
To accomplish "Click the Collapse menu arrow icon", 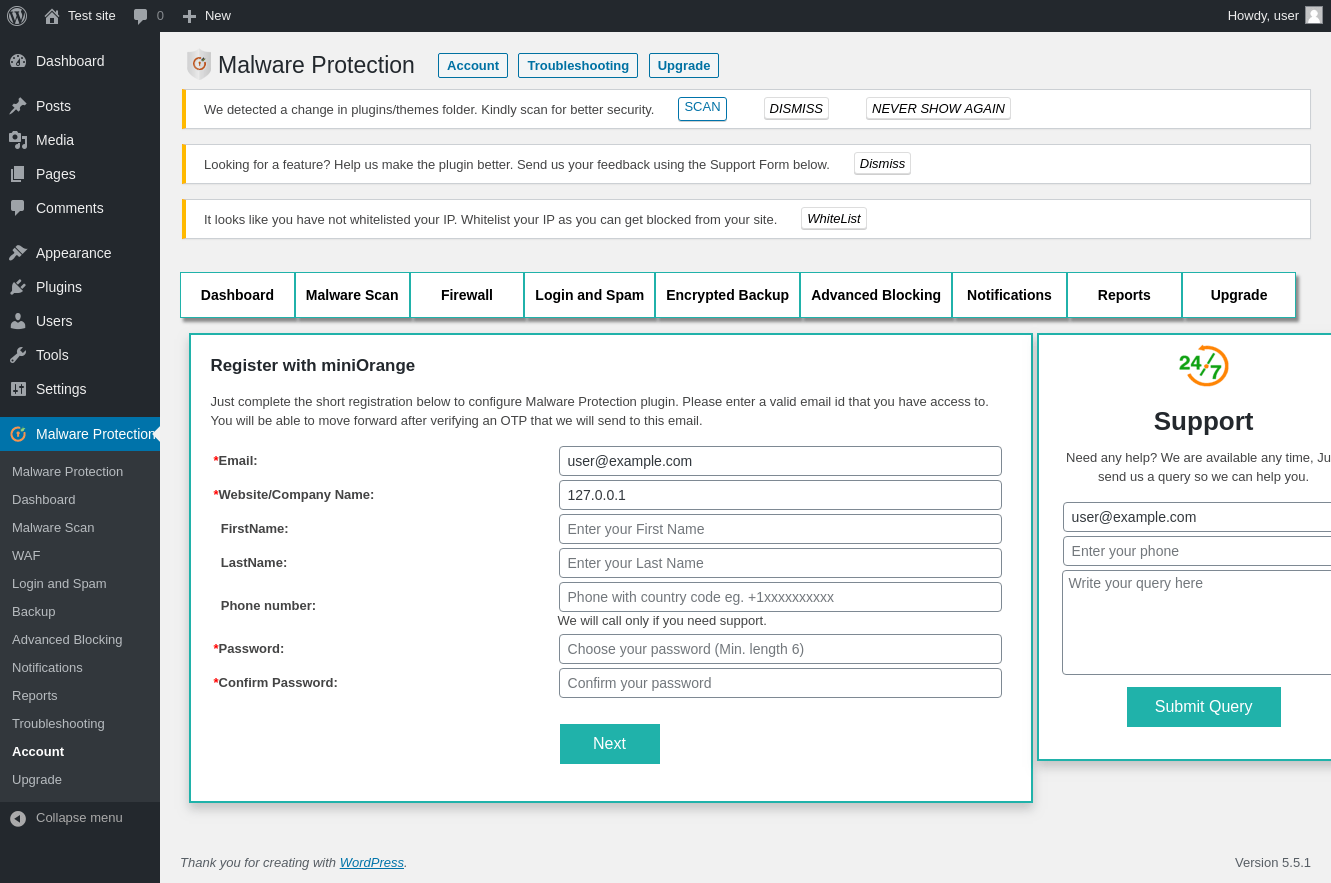I will point(18,818).
